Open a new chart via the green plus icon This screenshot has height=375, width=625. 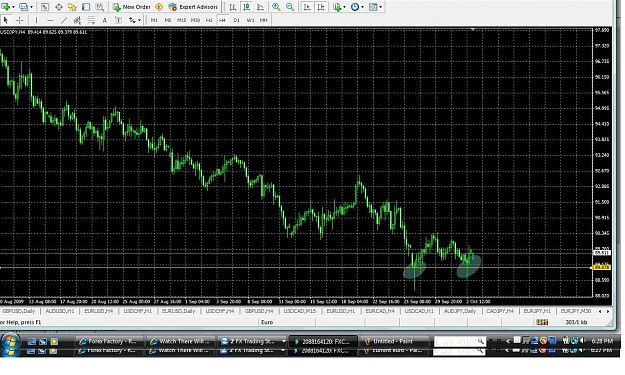6,7
